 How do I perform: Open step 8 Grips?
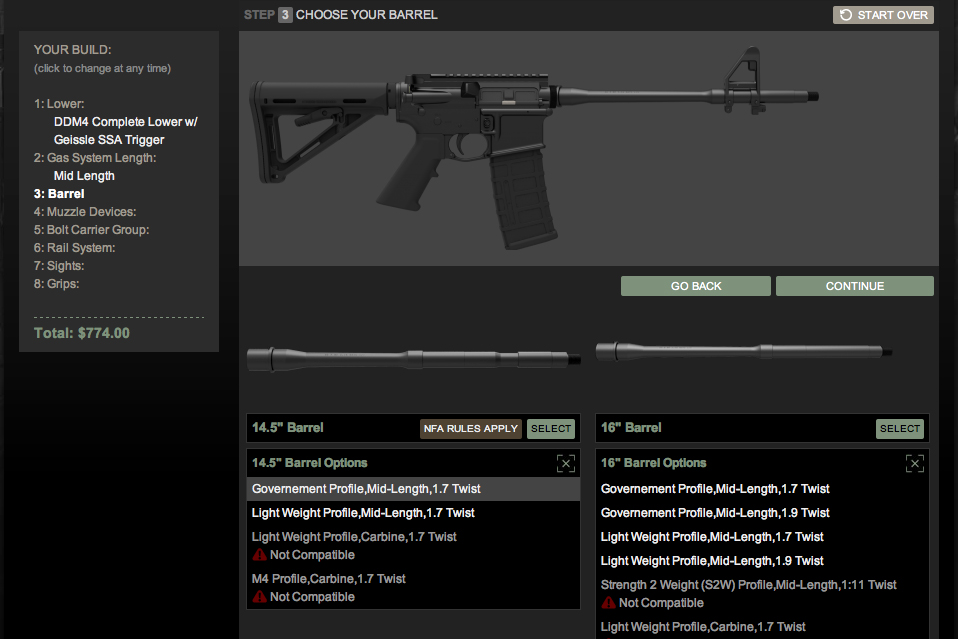(56, 284)
